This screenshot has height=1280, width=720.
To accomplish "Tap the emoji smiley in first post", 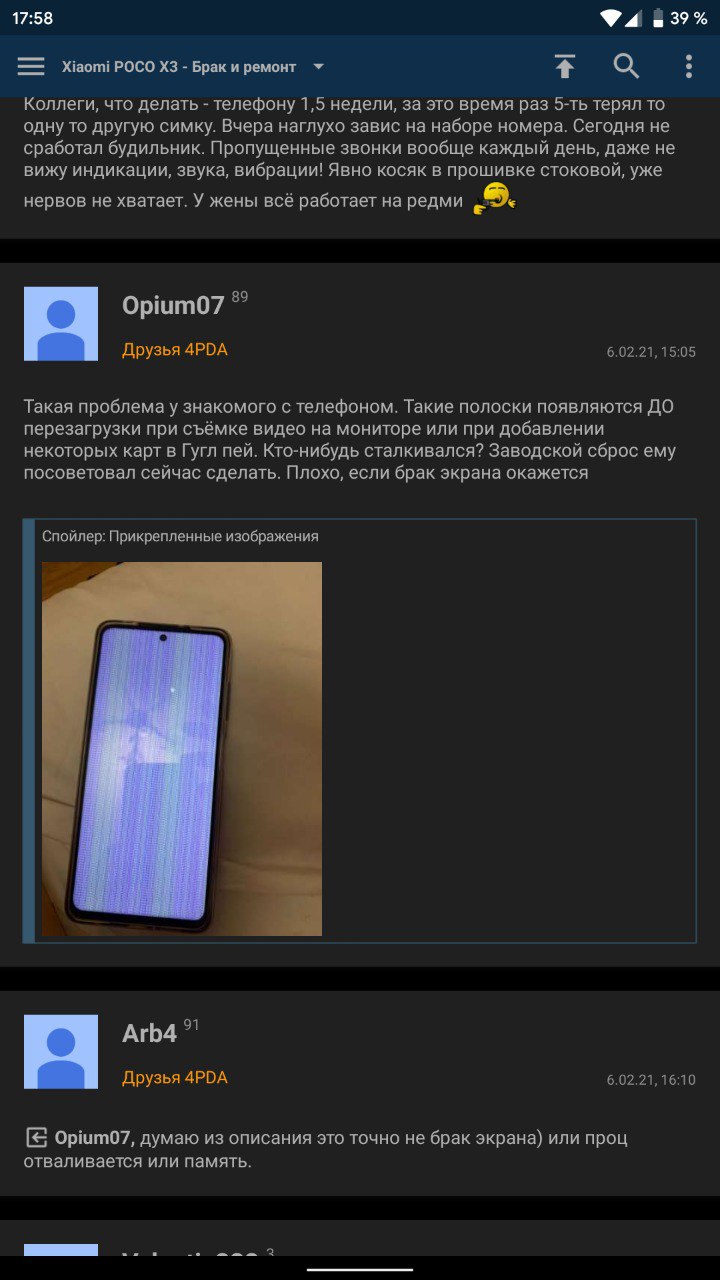I will 494,199.
